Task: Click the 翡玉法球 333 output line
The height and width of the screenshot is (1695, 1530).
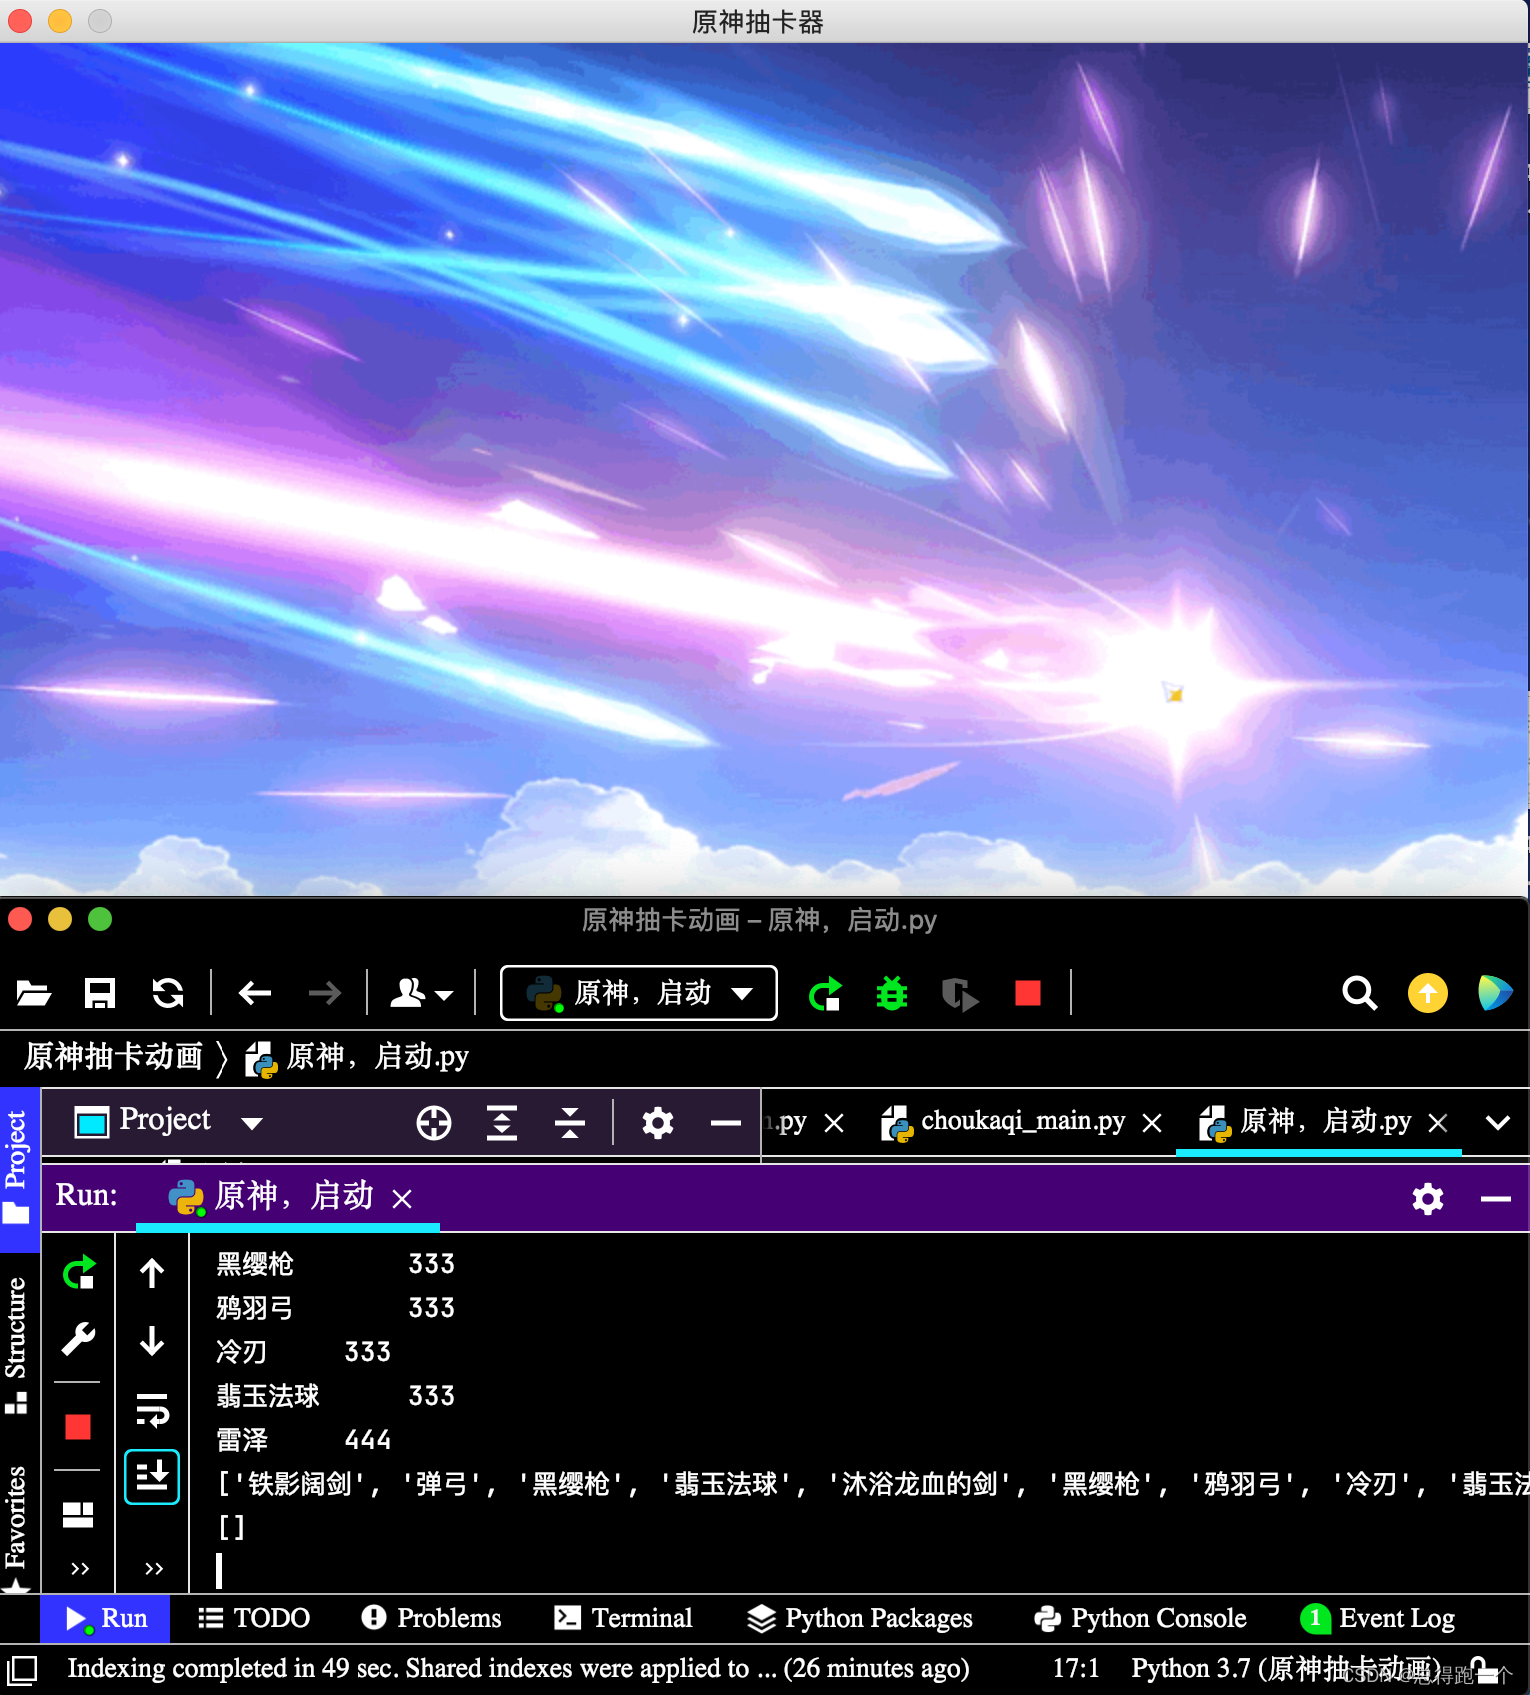Action: point(336,1396)
